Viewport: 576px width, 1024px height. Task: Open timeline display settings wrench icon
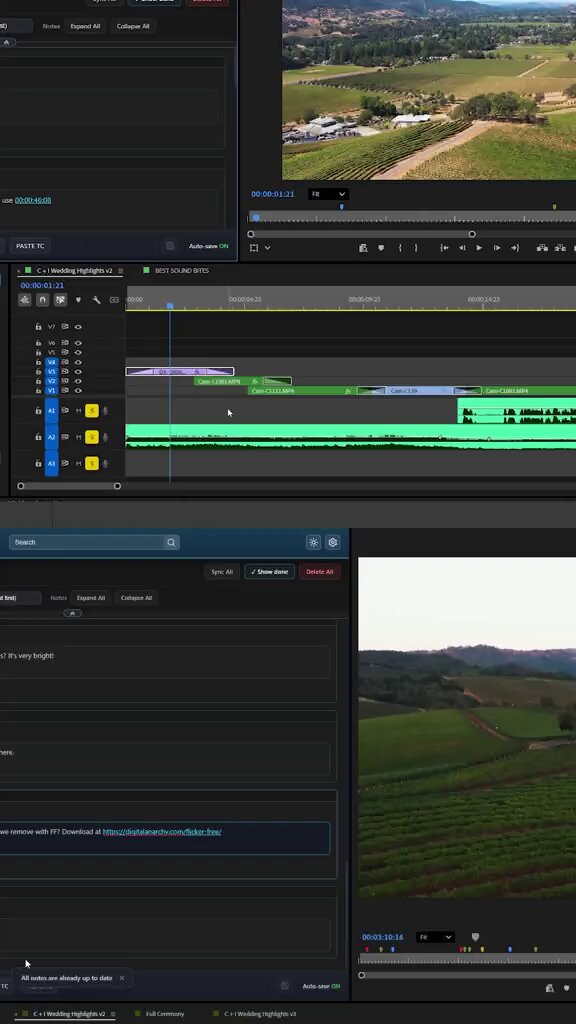pyautogui.click(x=96, y=300)
